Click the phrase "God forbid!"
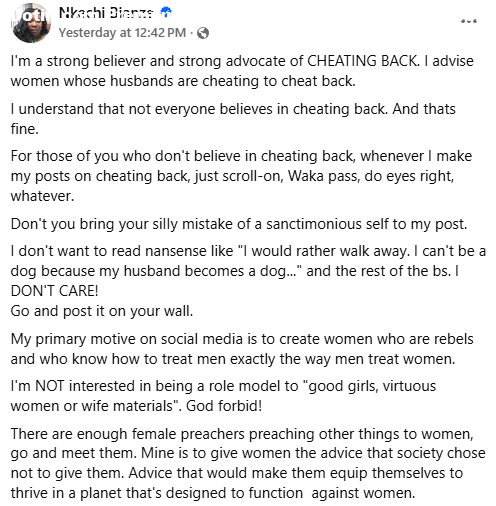The width and height of the screenshot is (496, 506). tap(224, 406)
